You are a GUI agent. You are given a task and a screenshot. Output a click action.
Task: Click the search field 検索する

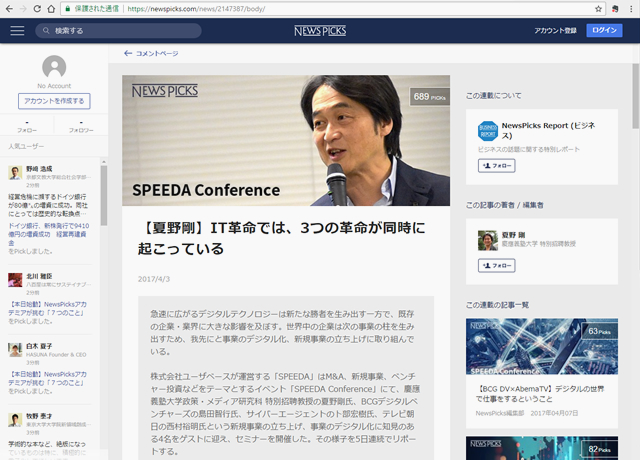[120, 31]
